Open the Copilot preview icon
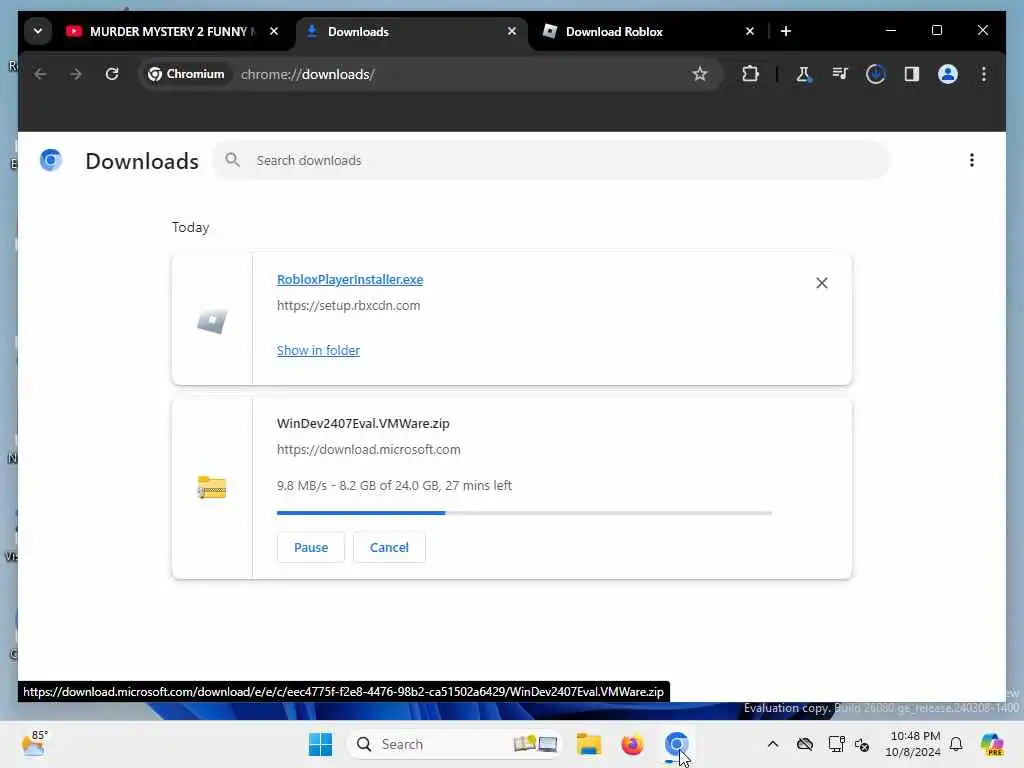This screenshot has height=768, width=1024. (992, 744)
